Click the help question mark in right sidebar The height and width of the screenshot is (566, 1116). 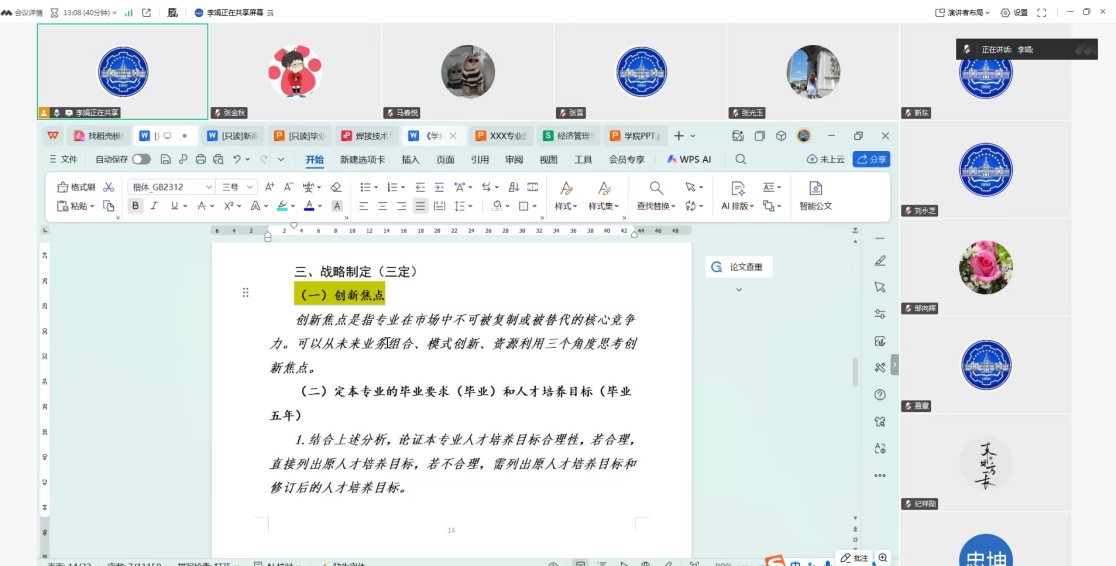coord(880,395)
